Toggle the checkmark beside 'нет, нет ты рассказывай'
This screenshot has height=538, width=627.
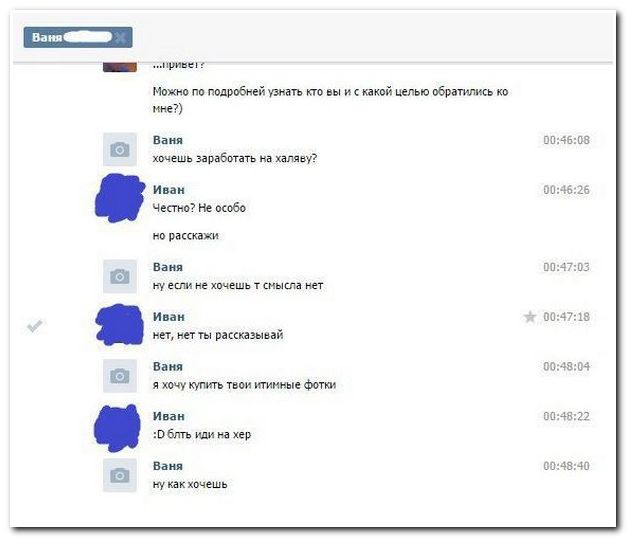[x=35, y=326]
